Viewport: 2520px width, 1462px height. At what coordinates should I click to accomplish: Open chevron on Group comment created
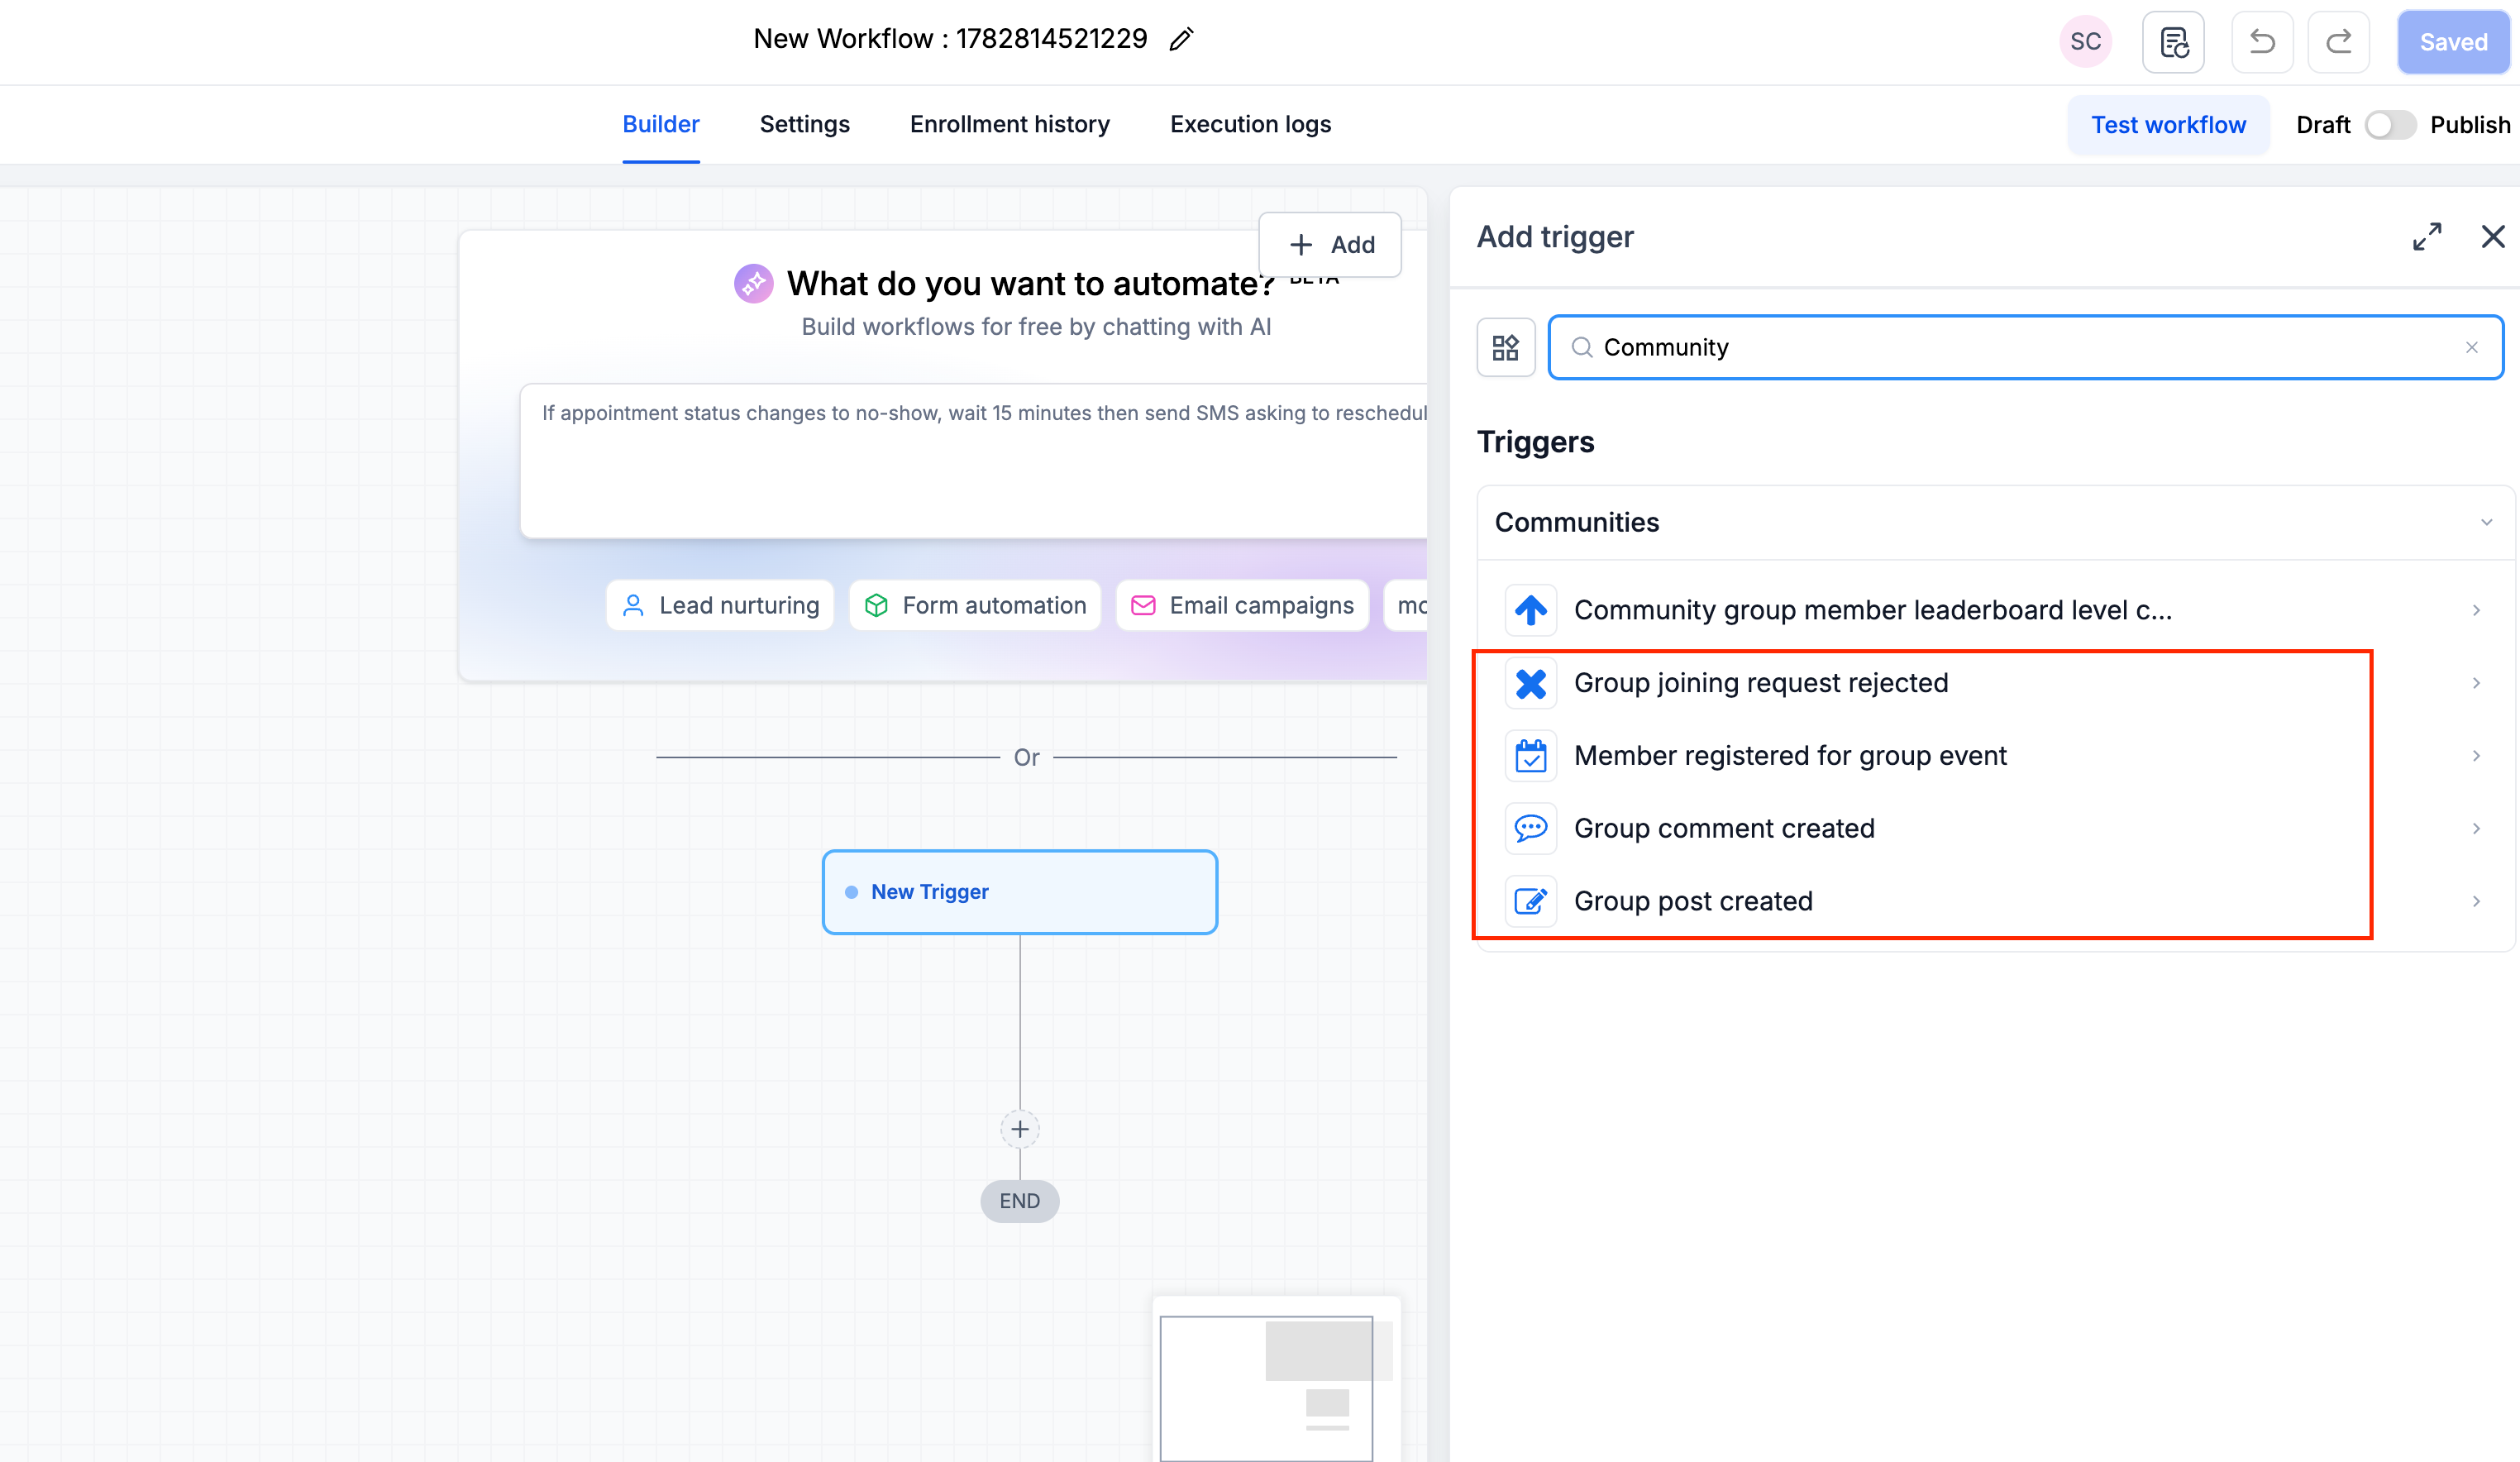(2476, 829)
